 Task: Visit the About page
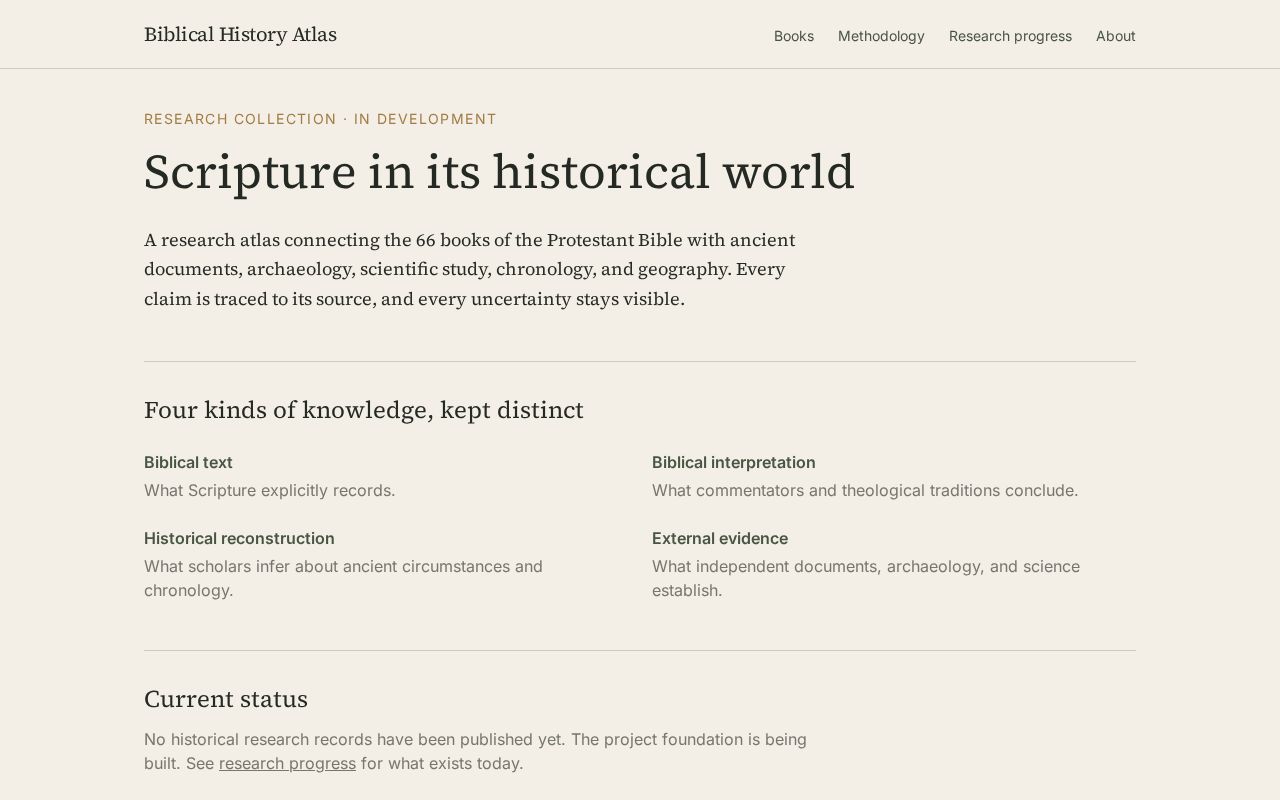1115,36
